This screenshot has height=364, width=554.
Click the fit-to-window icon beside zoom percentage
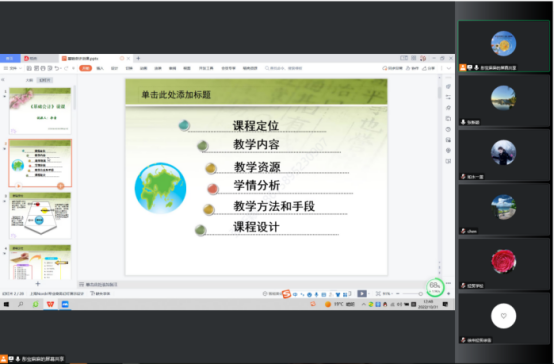click(x=378, y=294)
